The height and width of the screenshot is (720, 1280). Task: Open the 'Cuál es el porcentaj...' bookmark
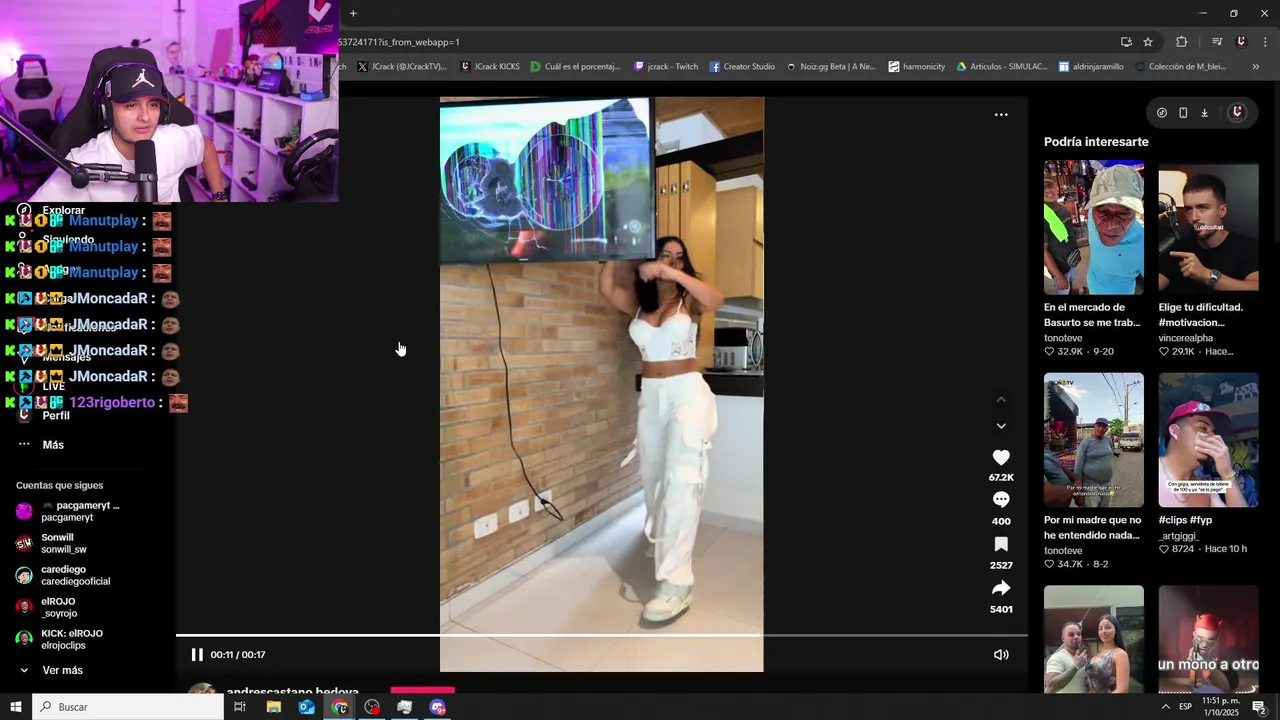pyautogui.click(x=576, y=67)
